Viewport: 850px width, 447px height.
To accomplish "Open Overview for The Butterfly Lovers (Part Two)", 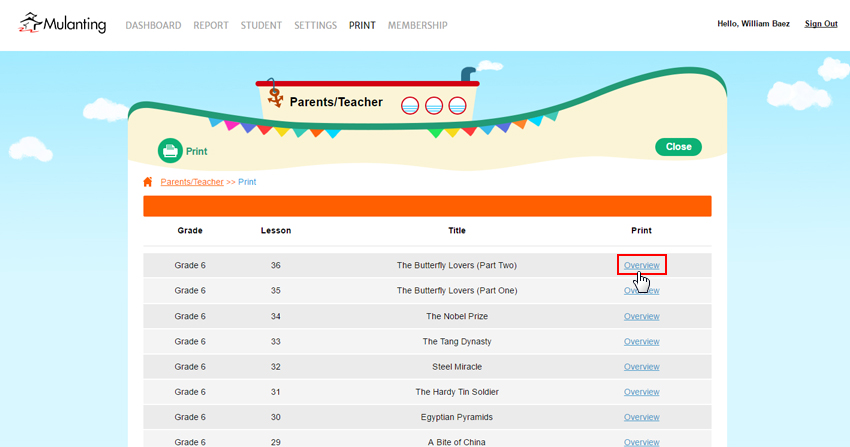I will 641,265.
